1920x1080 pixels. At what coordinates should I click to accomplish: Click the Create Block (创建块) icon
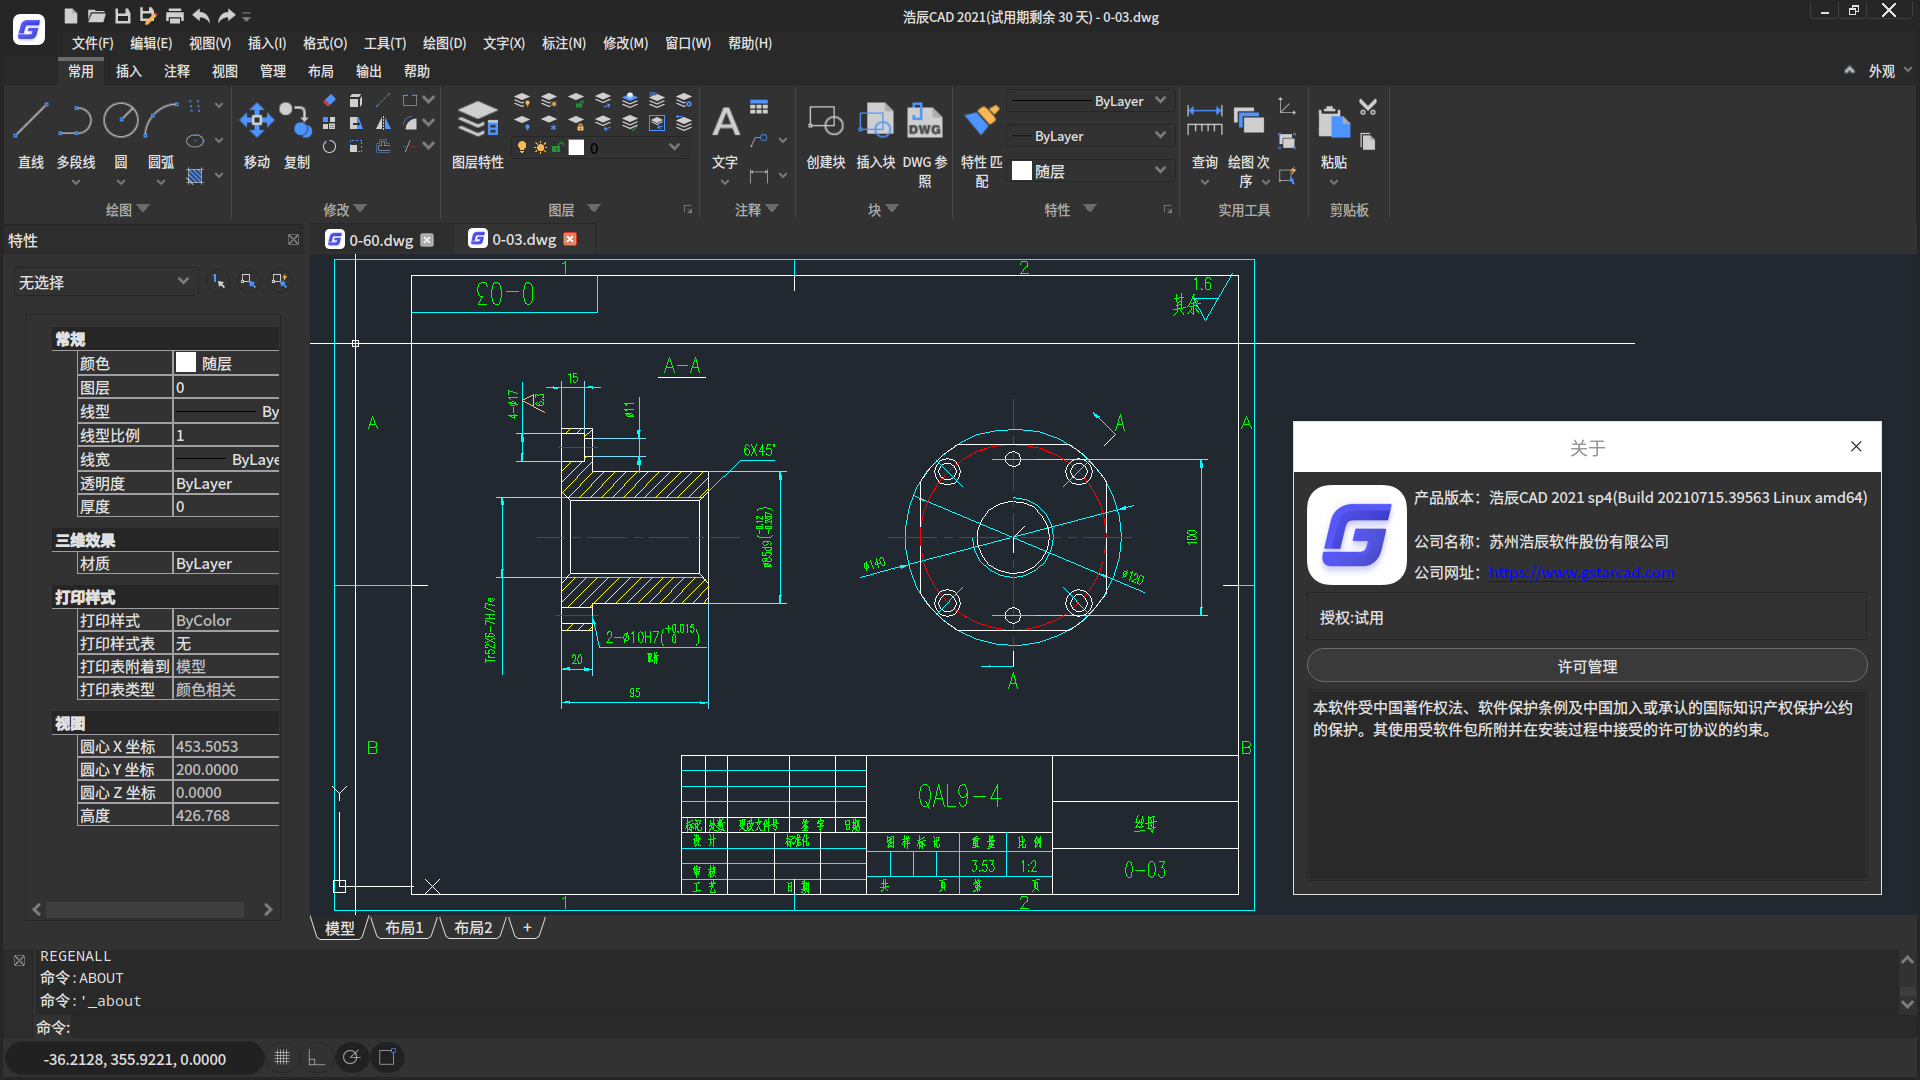point(825,122)
